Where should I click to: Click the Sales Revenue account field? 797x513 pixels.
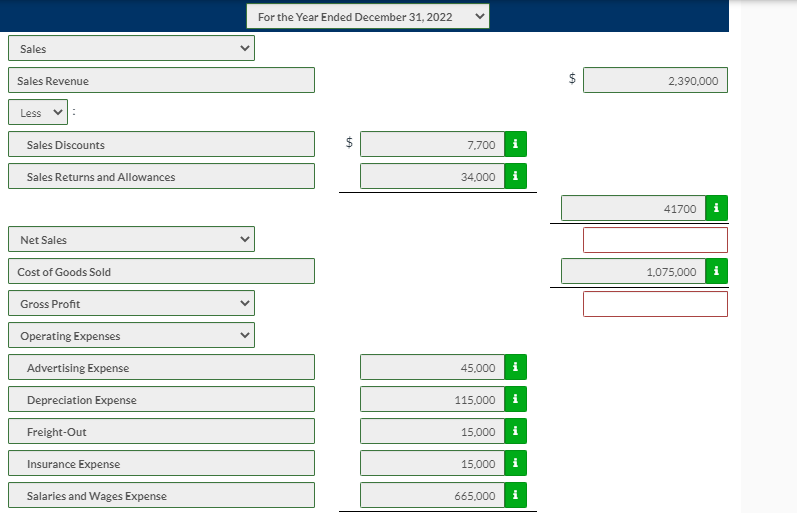pos(162,80)
